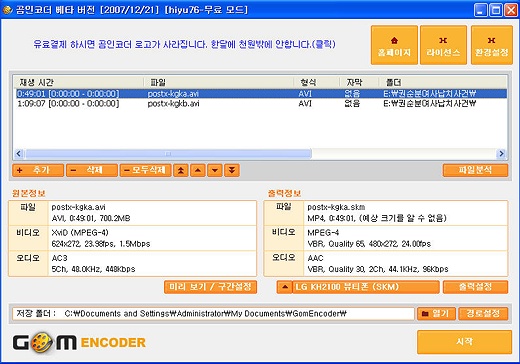Maximize the GOM Encoder window
The image size is (520, 364).
(496, 10)
